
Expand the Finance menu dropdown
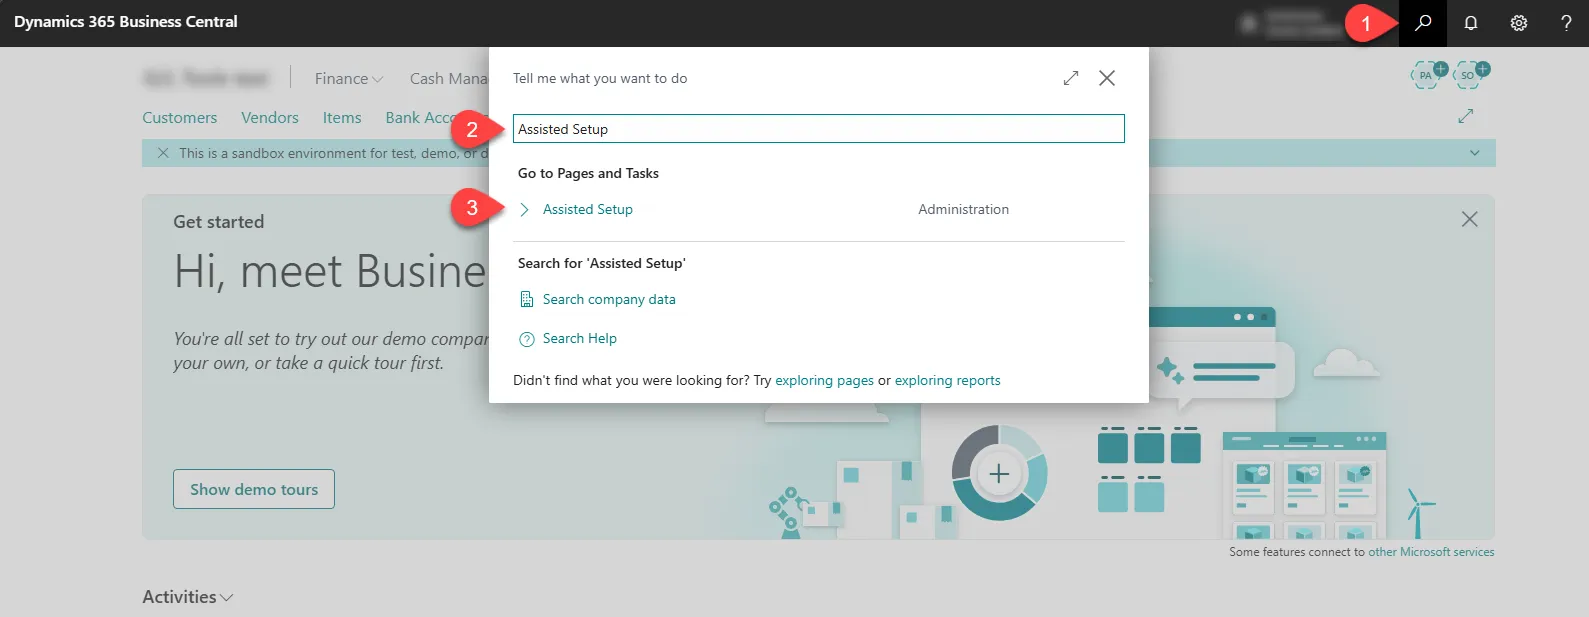pyautogui.click(x=348, y=78)
